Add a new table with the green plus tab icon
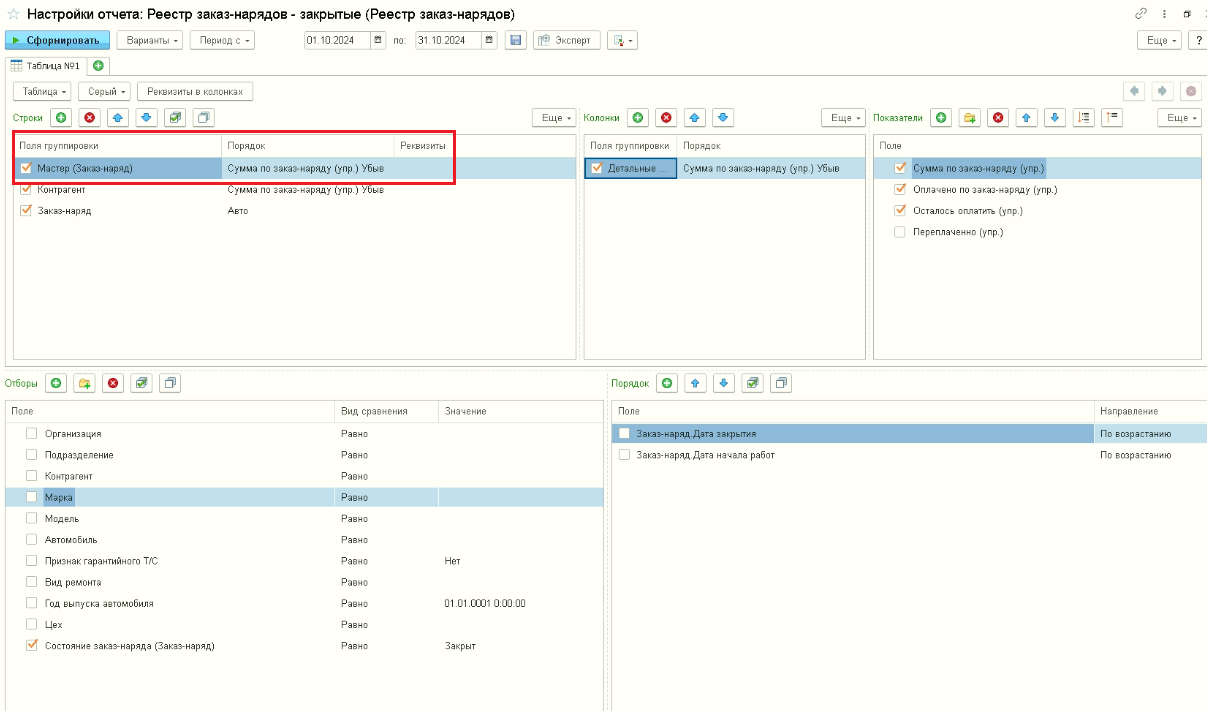This screenshot has height=711, width=1207. click(x=98, y=65)
